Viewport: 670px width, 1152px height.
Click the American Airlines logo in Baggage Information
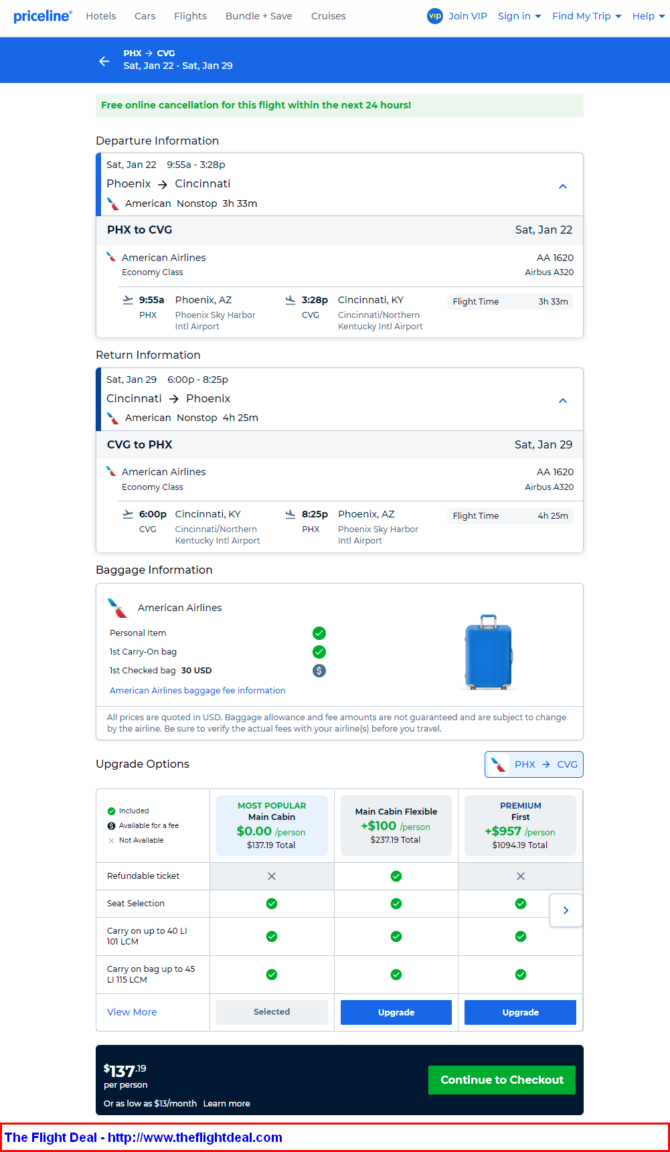[118, 608]
